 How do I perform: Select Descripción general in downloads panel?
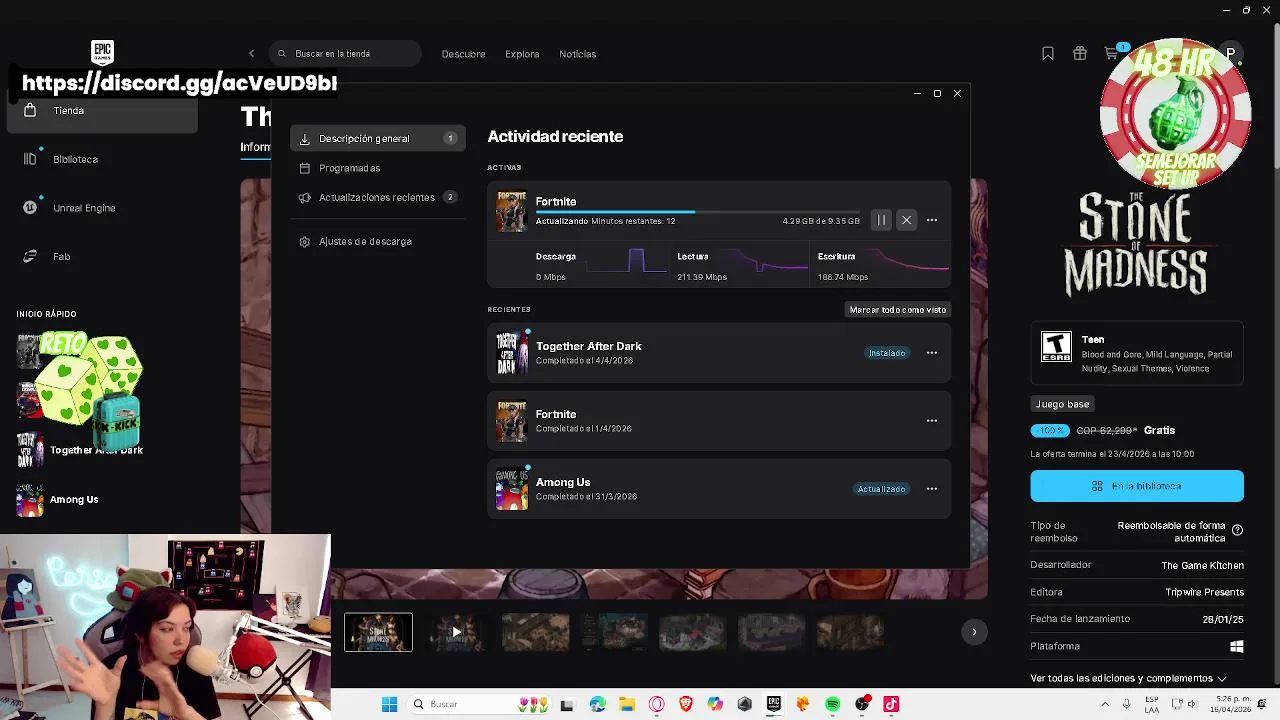(378, 139)
